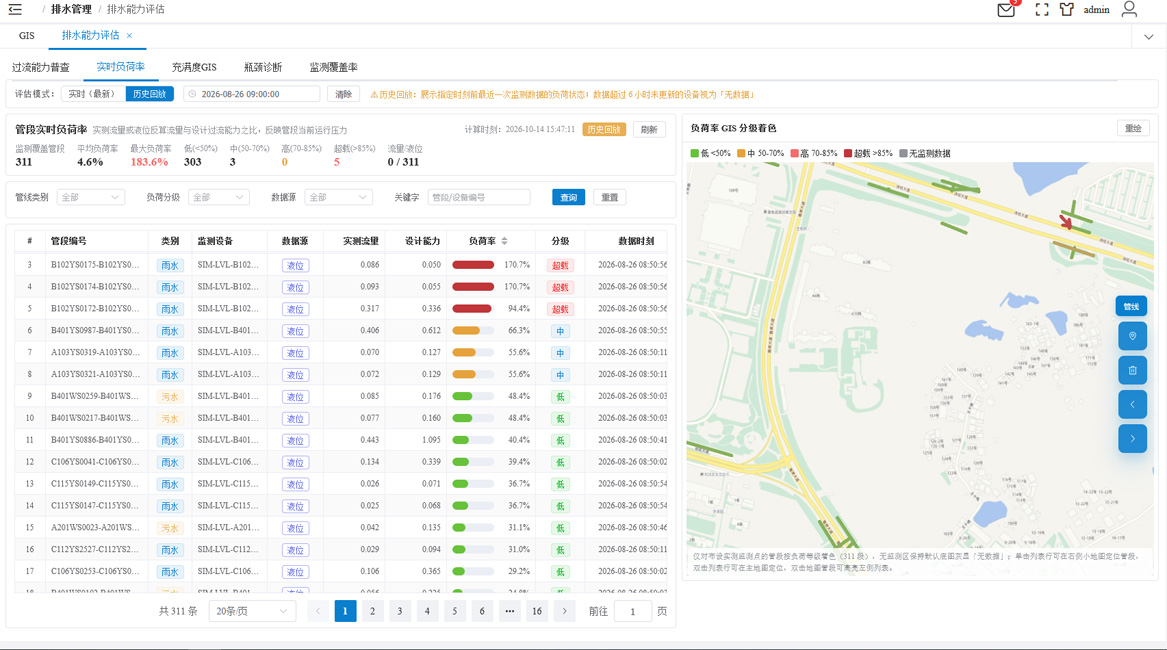Image resolution: width=1167 pixels, height=650 pixels.
Task: Click the 污水 tag in row 9
Action: point(170,397)
